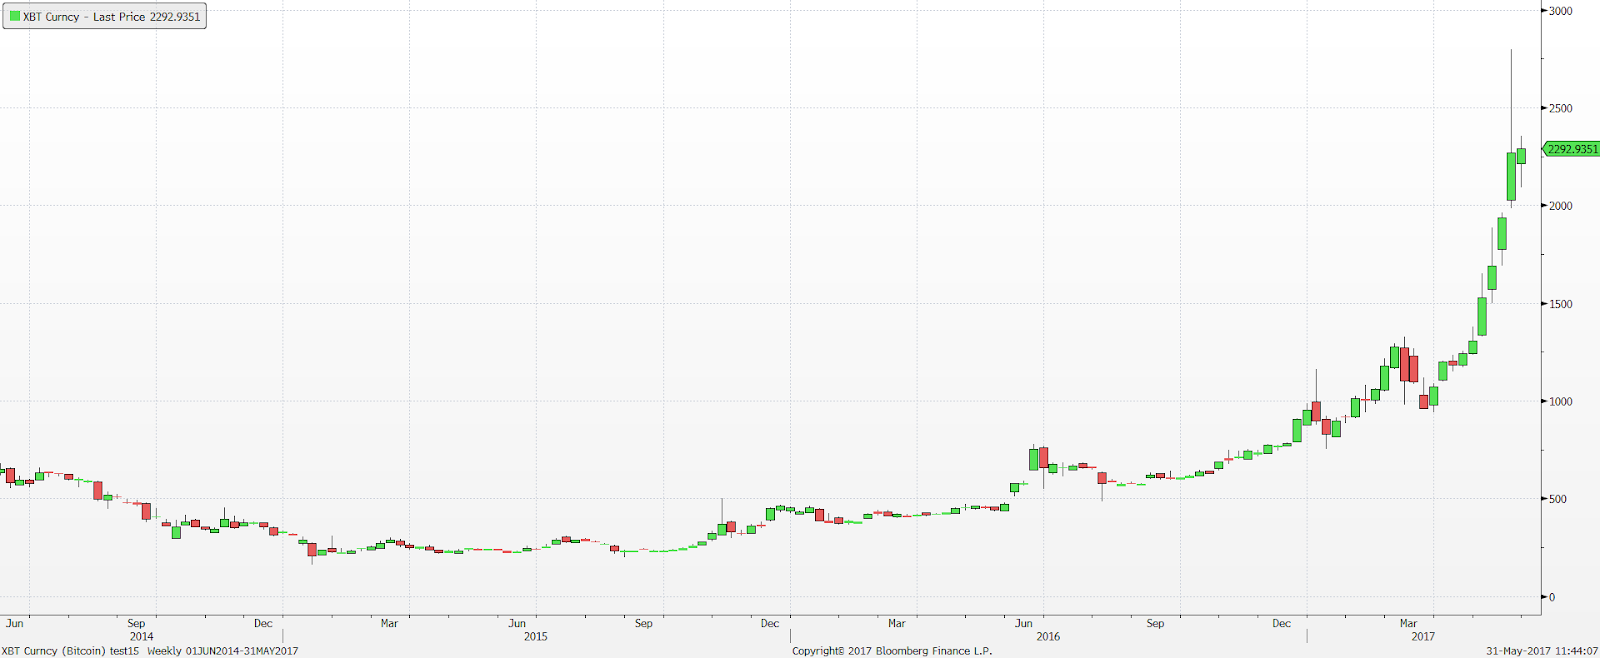Click the 1500 price axis label
The image size is (1600, 658).
pyautogui.click(x=1560, y=304)
